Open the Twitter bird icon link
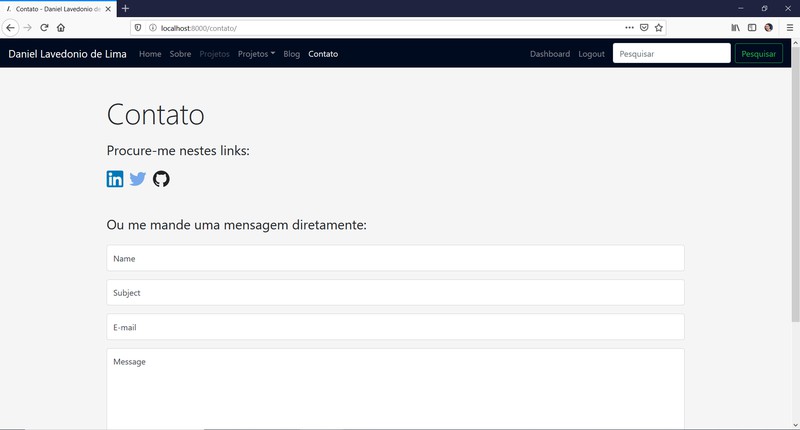 [138, 179]
